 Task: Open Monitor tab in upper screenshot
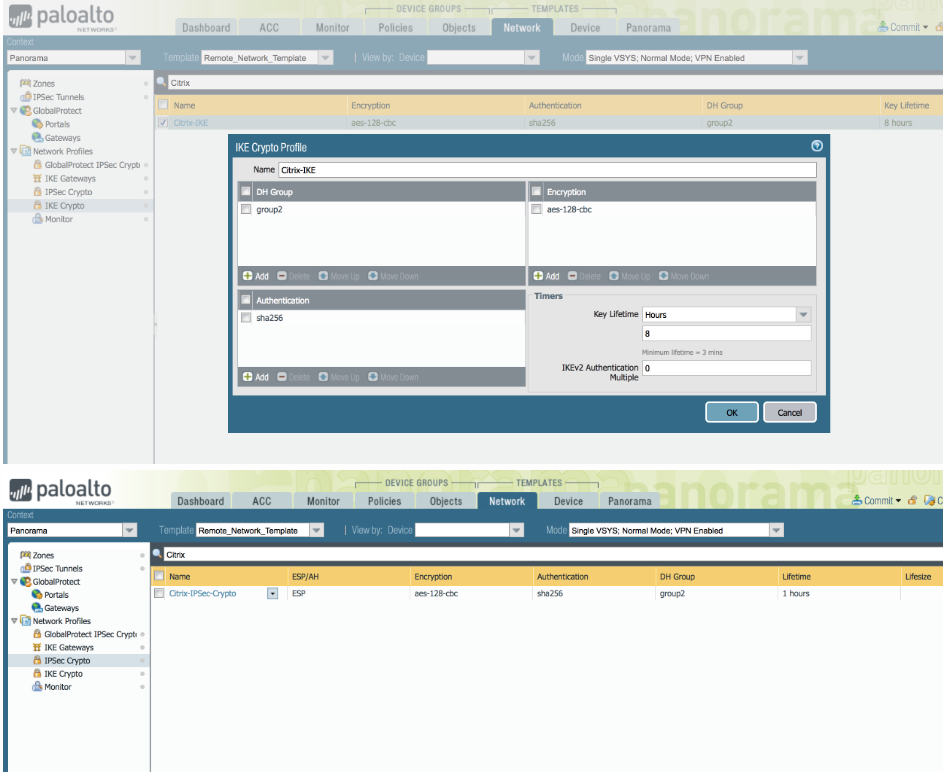[333, 28]
